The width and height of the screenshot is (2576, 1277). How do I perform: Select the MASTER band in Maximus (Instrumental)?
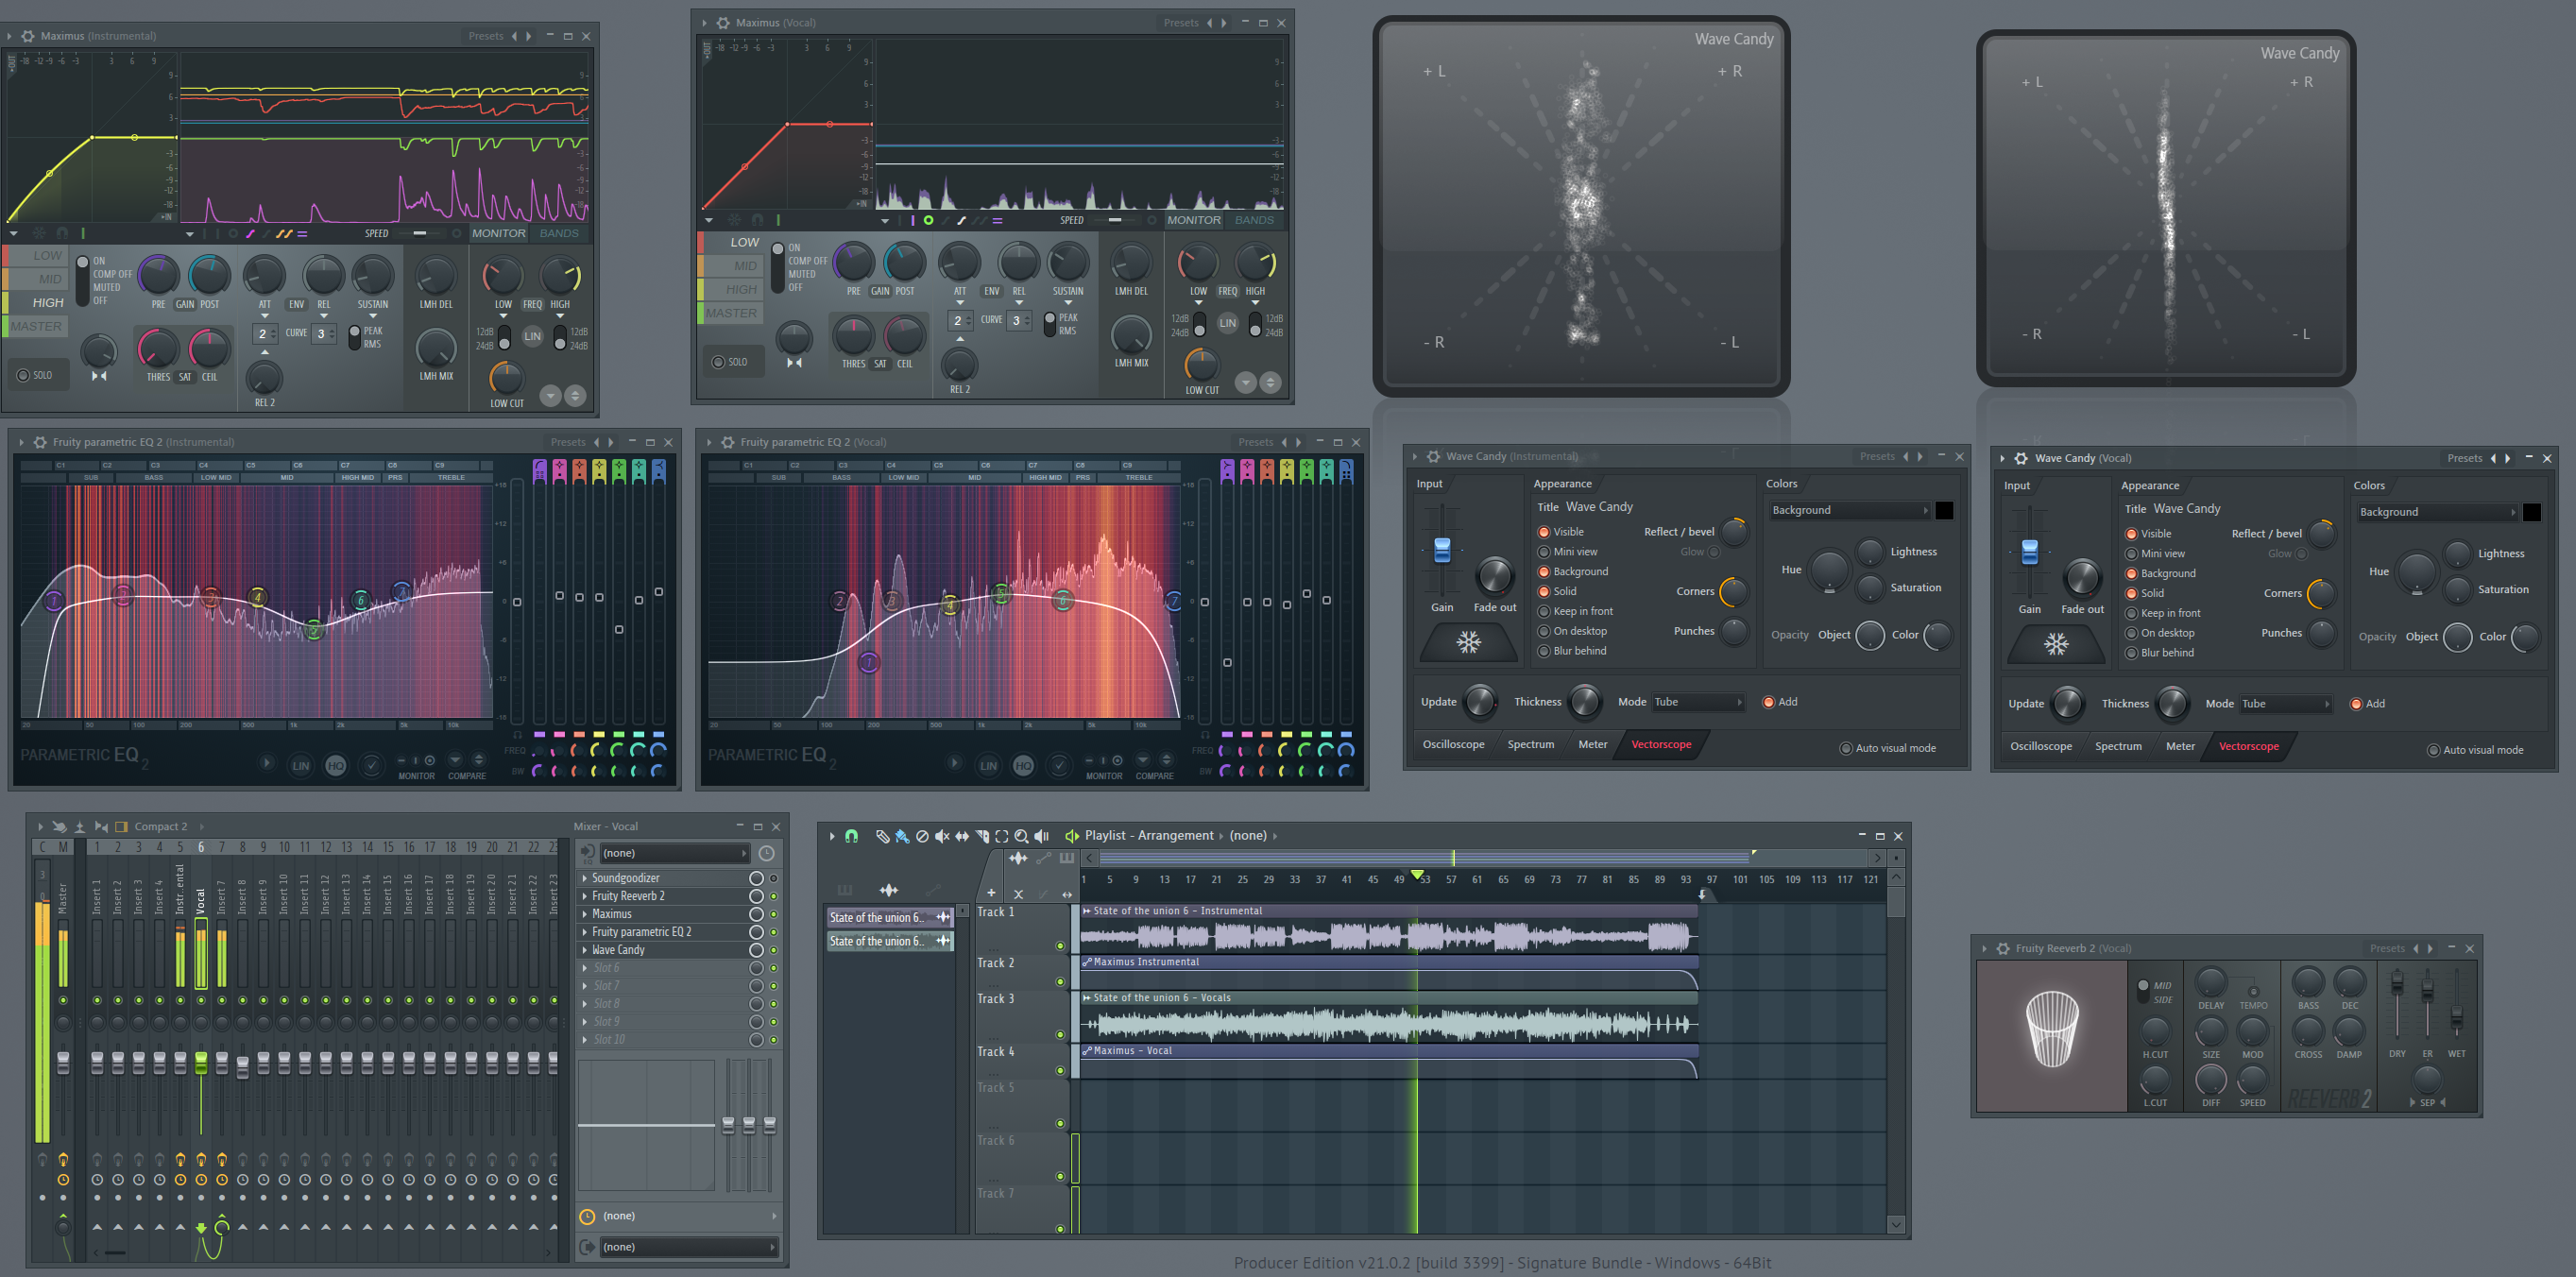[34, 326]
